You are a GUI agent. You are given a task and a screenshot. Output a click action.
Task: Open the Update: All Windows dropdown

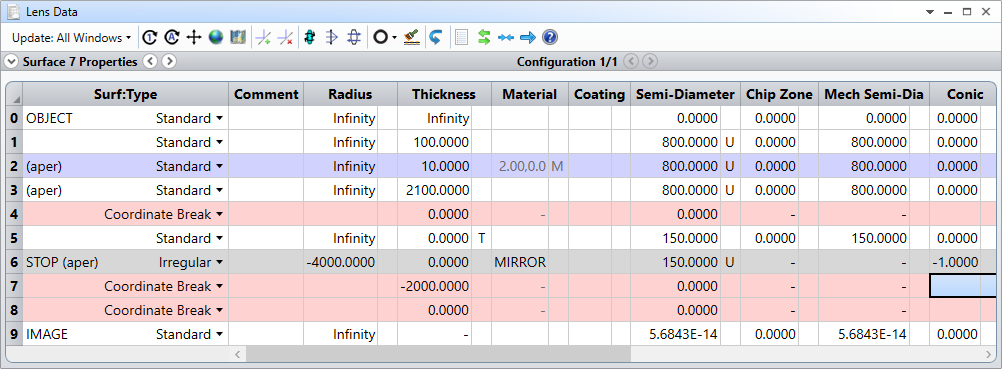point(71,38)
